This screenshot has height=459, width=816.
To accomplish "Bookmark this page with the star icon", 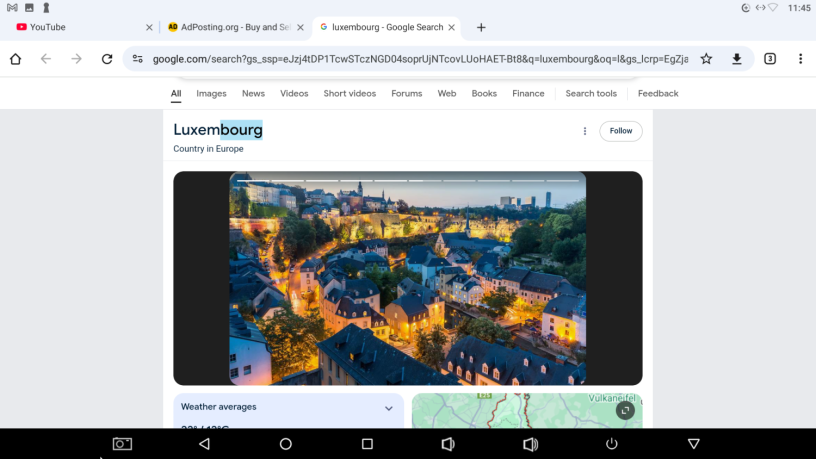I will [x=706, y=59].
